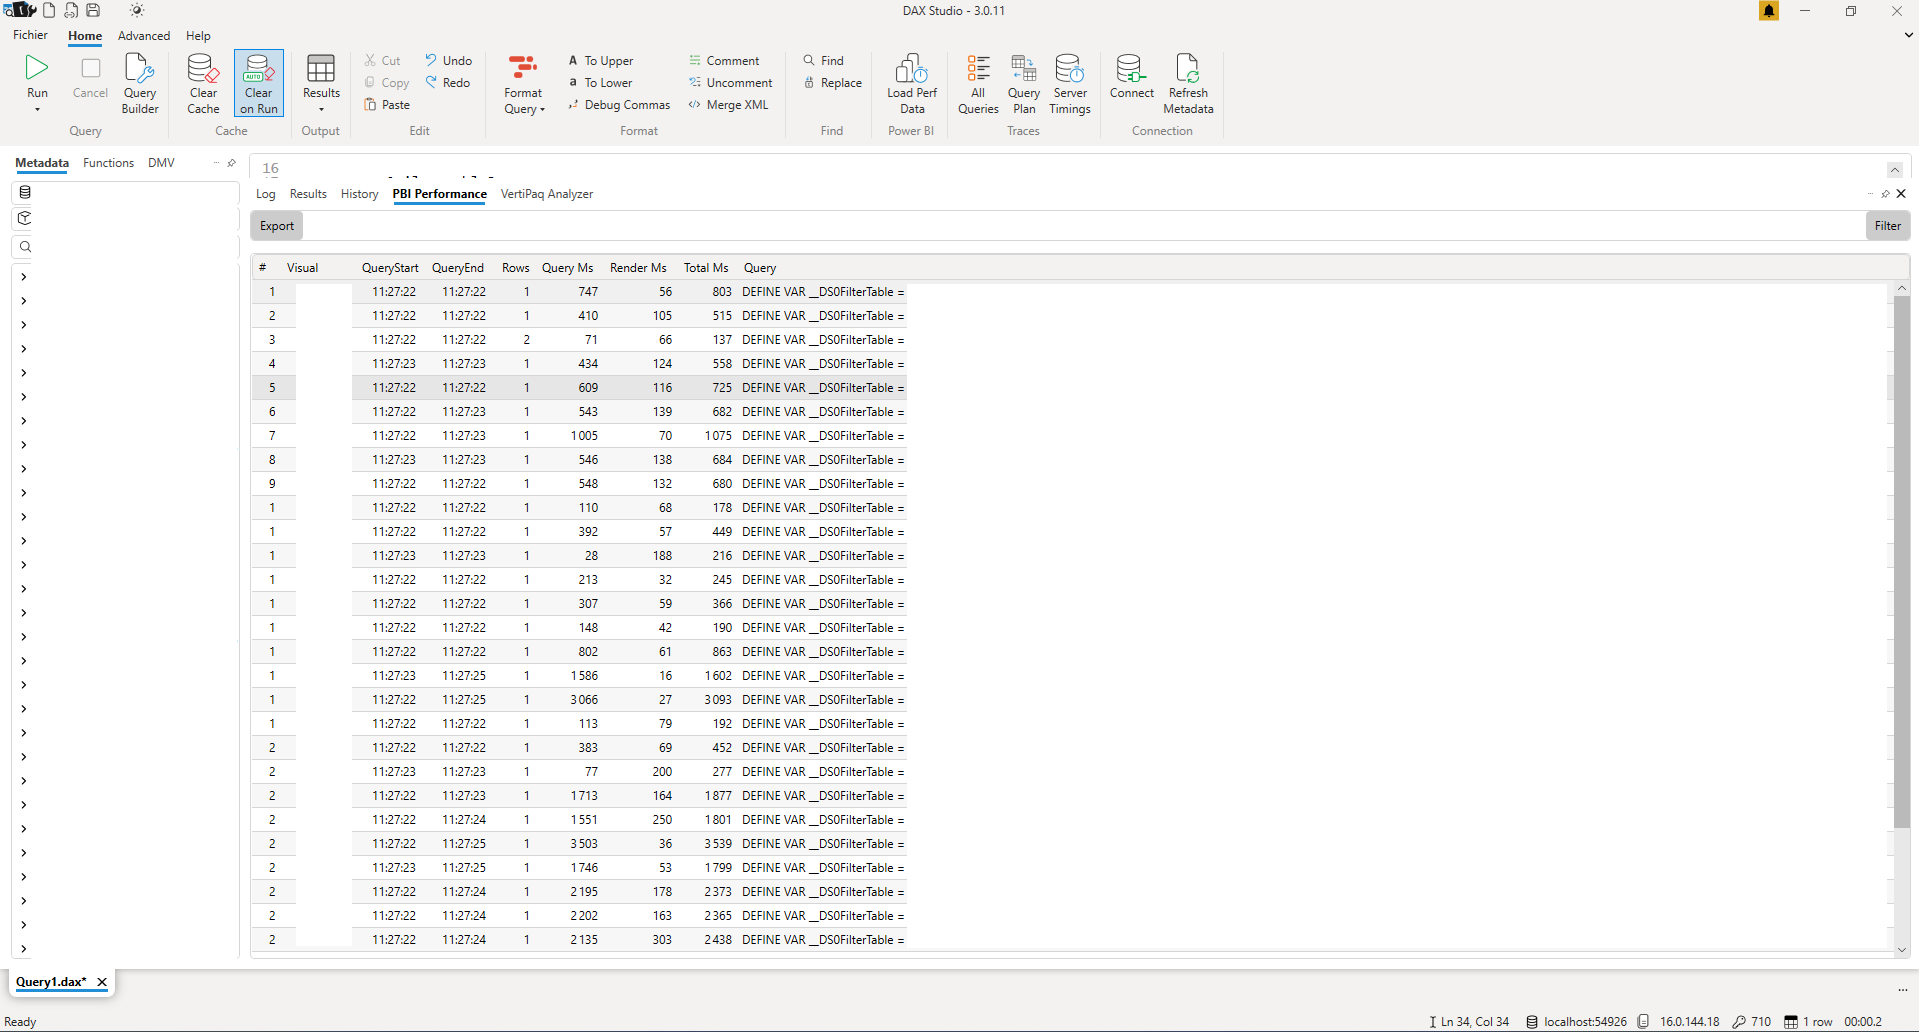The width and height of the screenshot is (1919, 1032).
Task: Click Merge XML
Action: (x=728, y=105)
